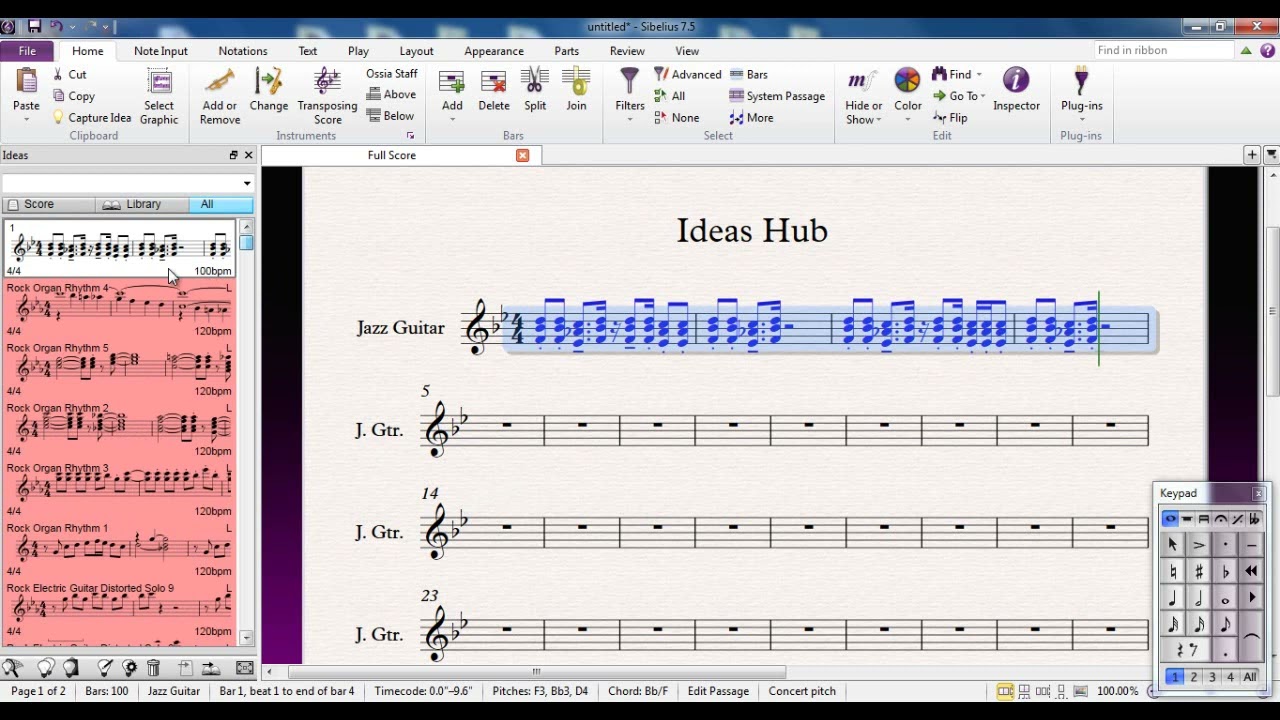Click the Change instrument icon

click(268, 81)
